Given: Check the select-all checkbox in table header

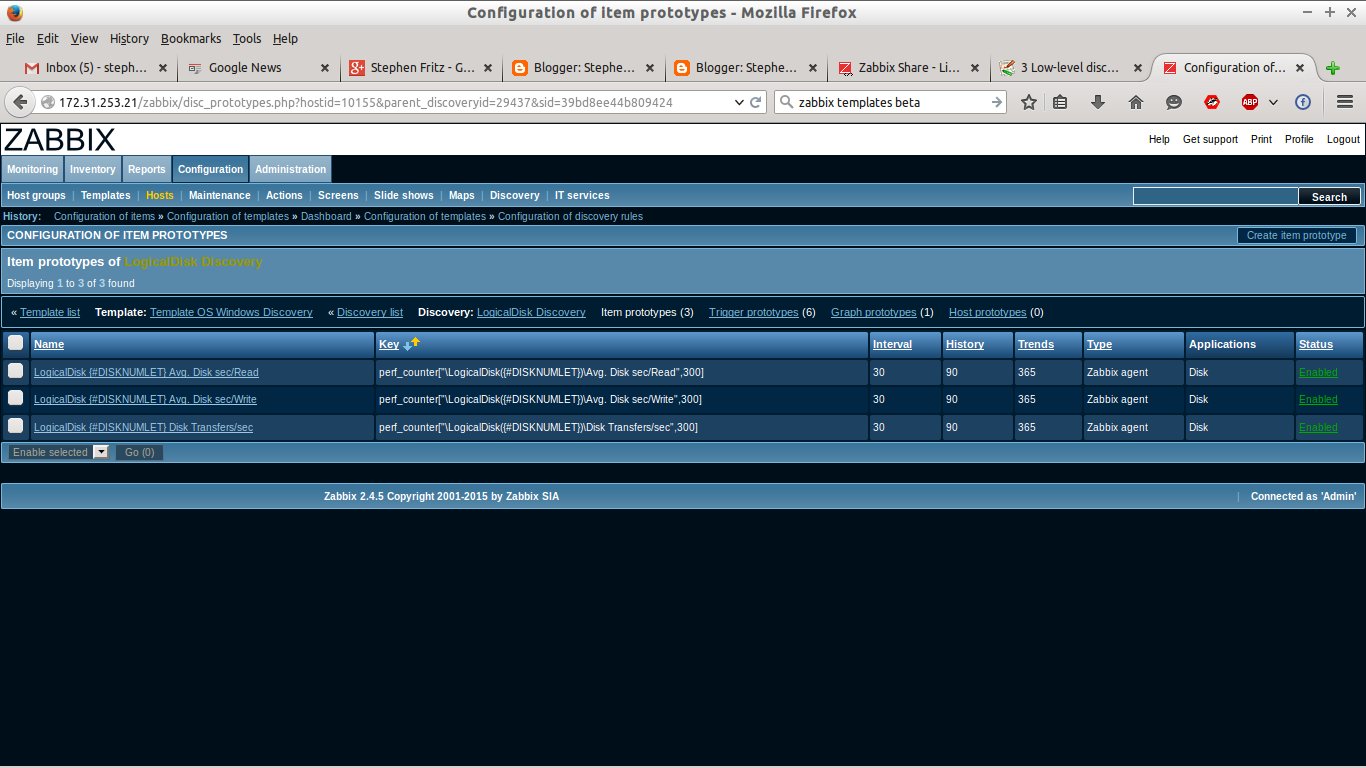Looking at the screenshot, I should (15, 344).
